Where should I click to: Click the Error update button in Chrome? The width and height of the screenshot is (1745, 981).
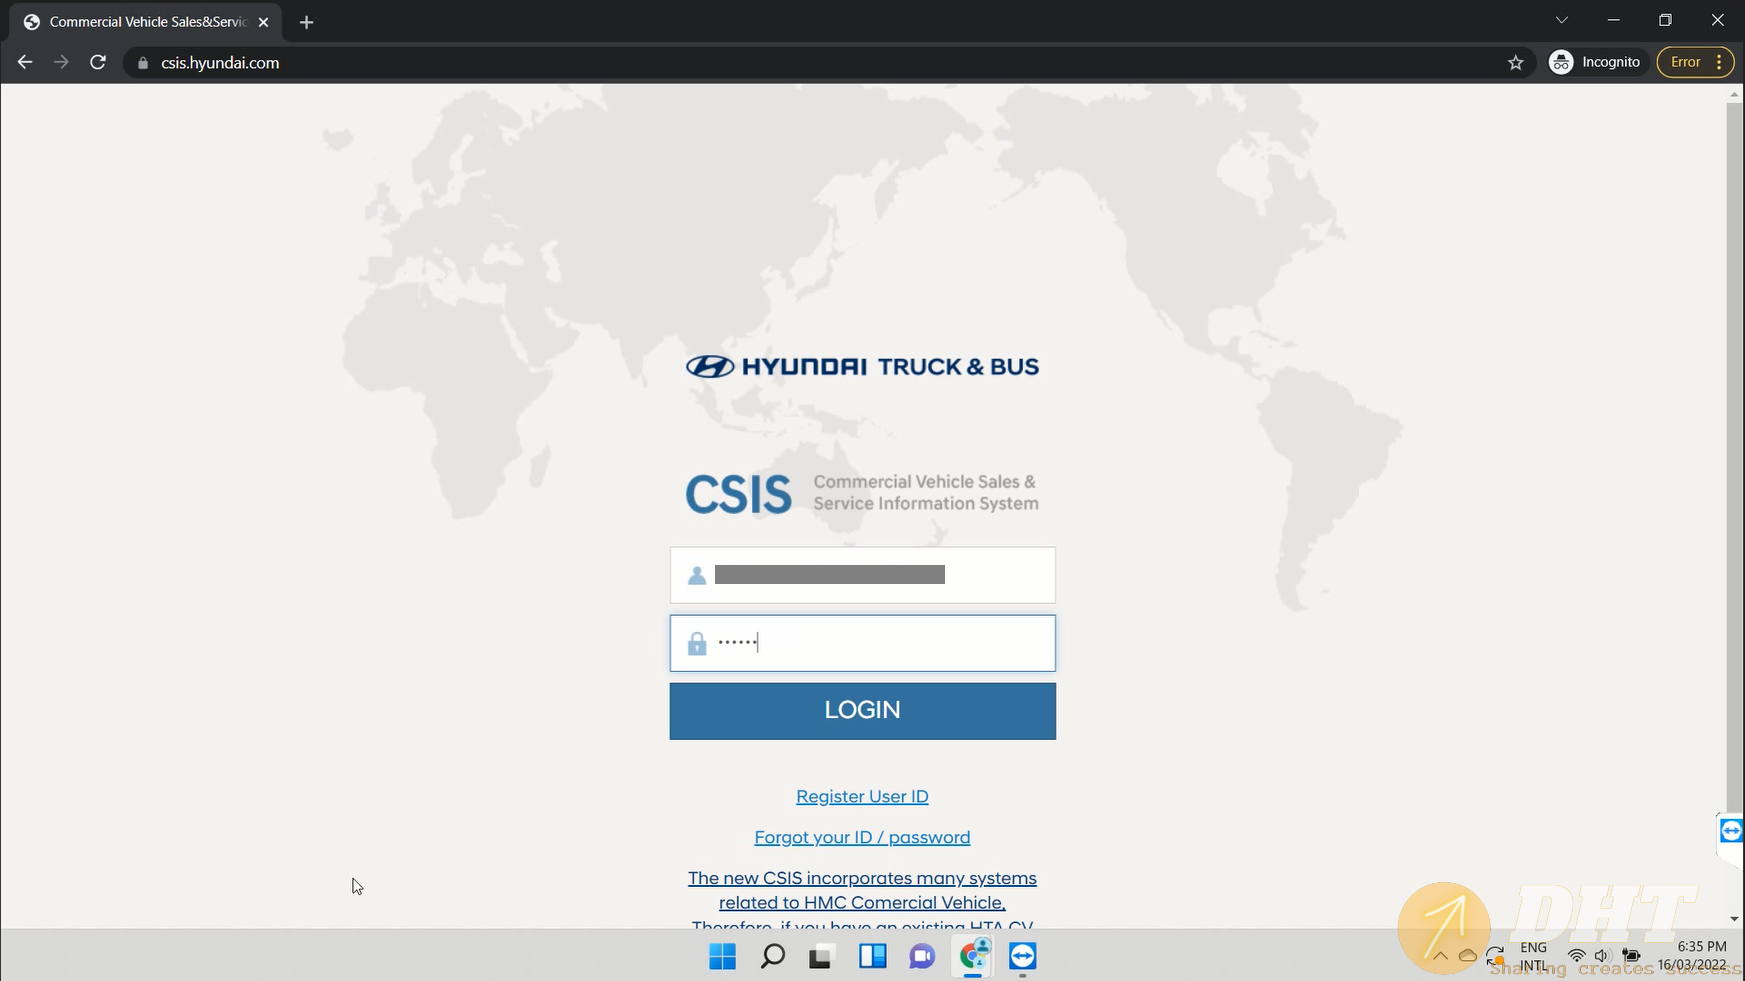pyautogui.click(x=1695, y=62)
